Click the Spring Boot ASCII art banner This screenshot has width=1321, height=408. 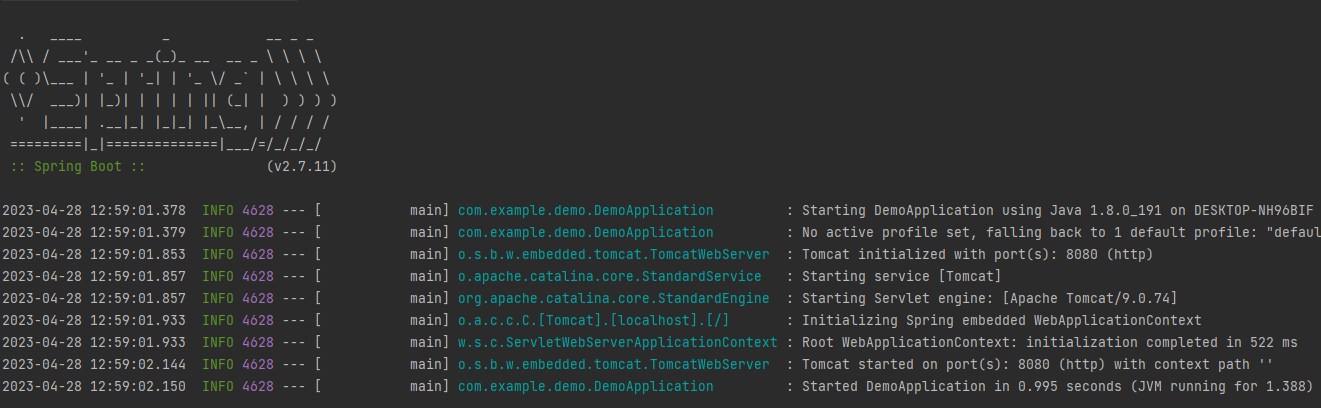pyautogui.click(x=170, y=100)
